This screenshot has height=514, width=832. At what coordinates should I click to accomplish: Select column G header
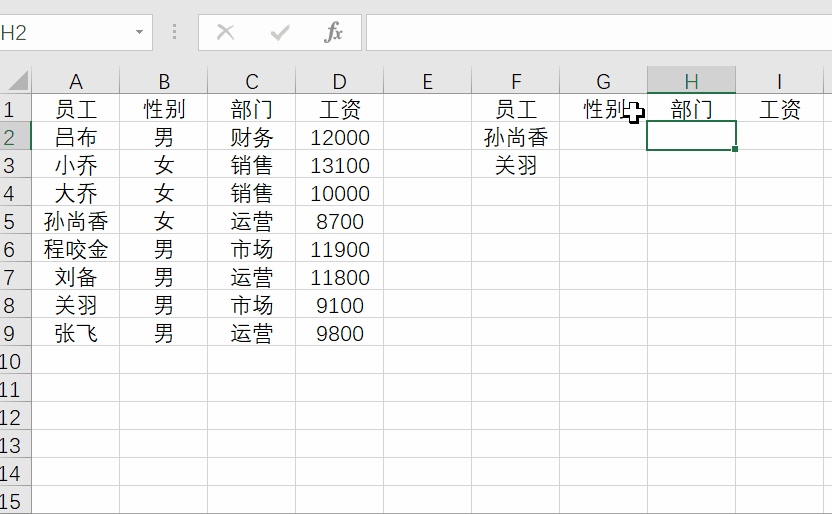coord(603,81)
